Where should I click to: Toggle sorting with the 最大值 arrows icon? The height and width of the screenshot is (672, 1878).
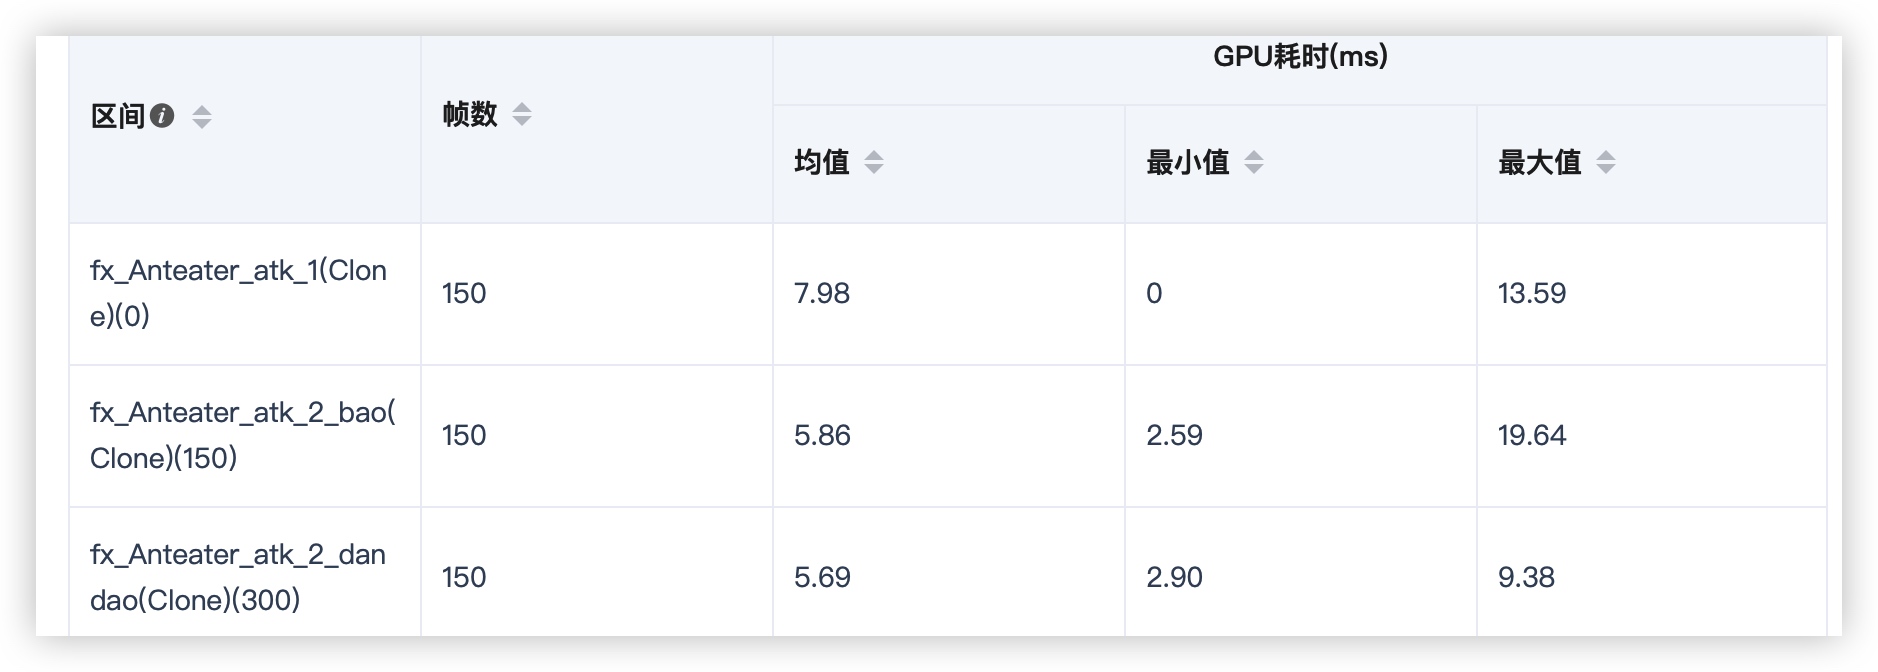pos(1606,162)
